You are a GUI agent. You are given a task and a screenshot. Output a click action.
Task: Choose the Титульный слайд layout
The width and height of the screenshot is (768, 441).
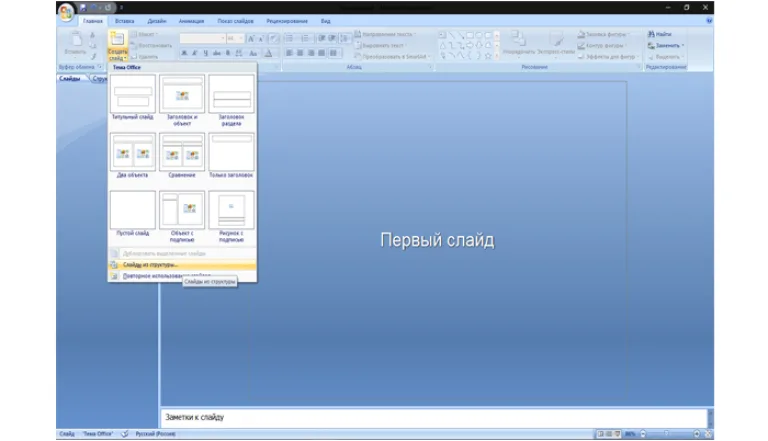click(133, 98)
